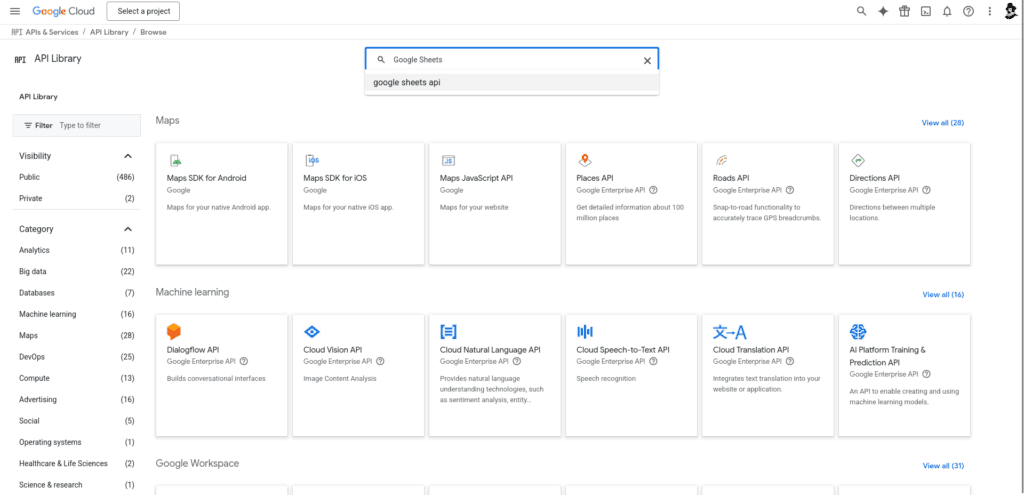Open the hamburger navigation menu

pyautogui.click(x=15, y=11)
